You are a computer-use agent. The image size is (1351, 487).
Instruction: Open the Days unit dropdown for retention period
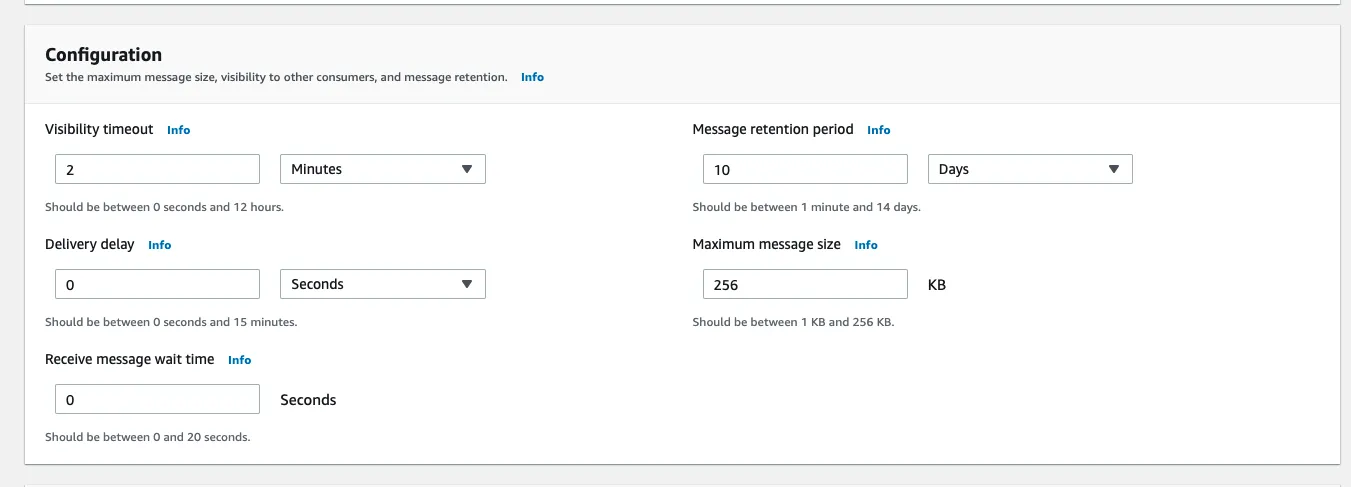1029,169
